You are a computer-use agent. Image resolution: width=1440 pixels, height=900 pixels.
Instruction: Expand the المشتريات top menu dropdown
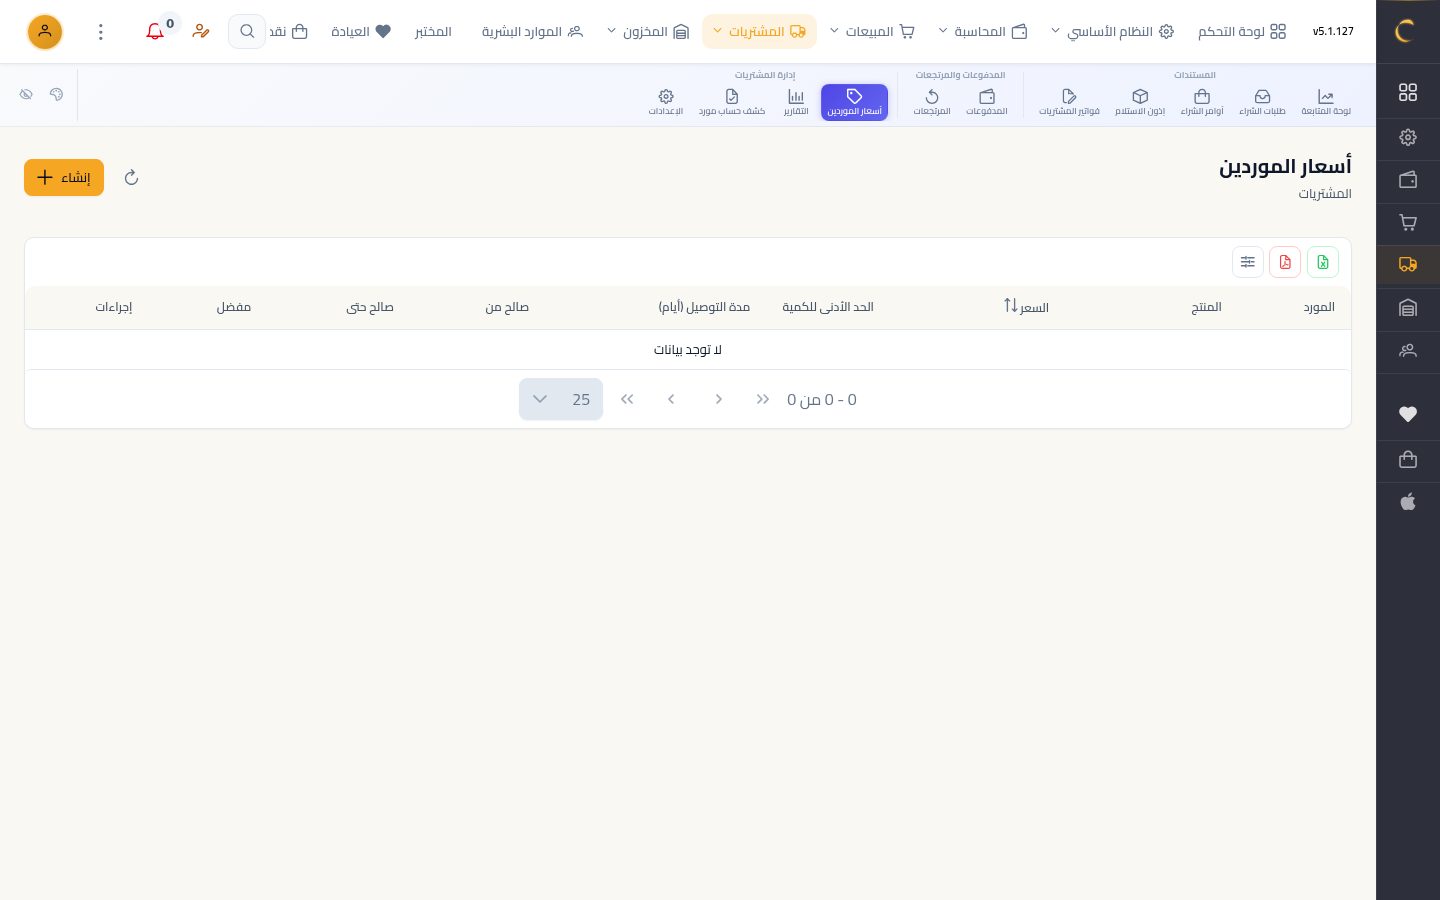(760, 32)
